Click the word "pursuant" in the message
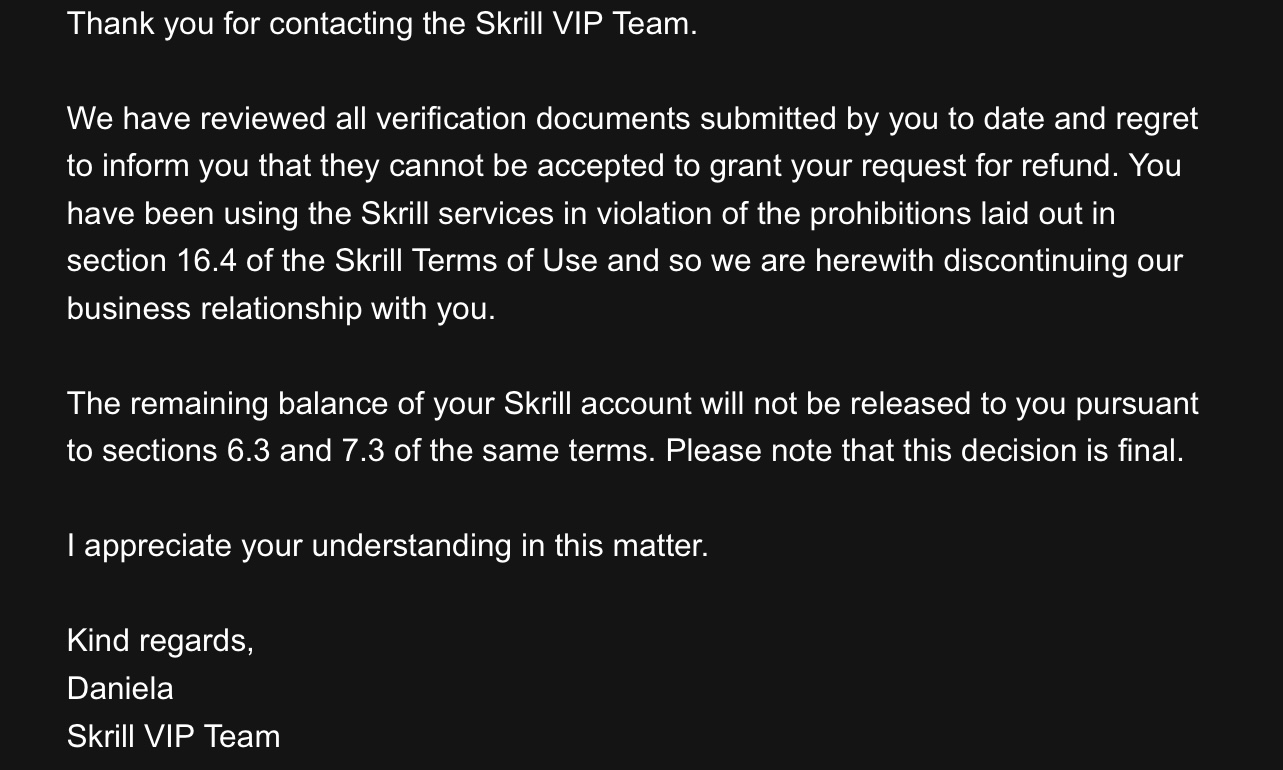The image size is (1283, 770). pyautogui.click(x=1136, y=404)
